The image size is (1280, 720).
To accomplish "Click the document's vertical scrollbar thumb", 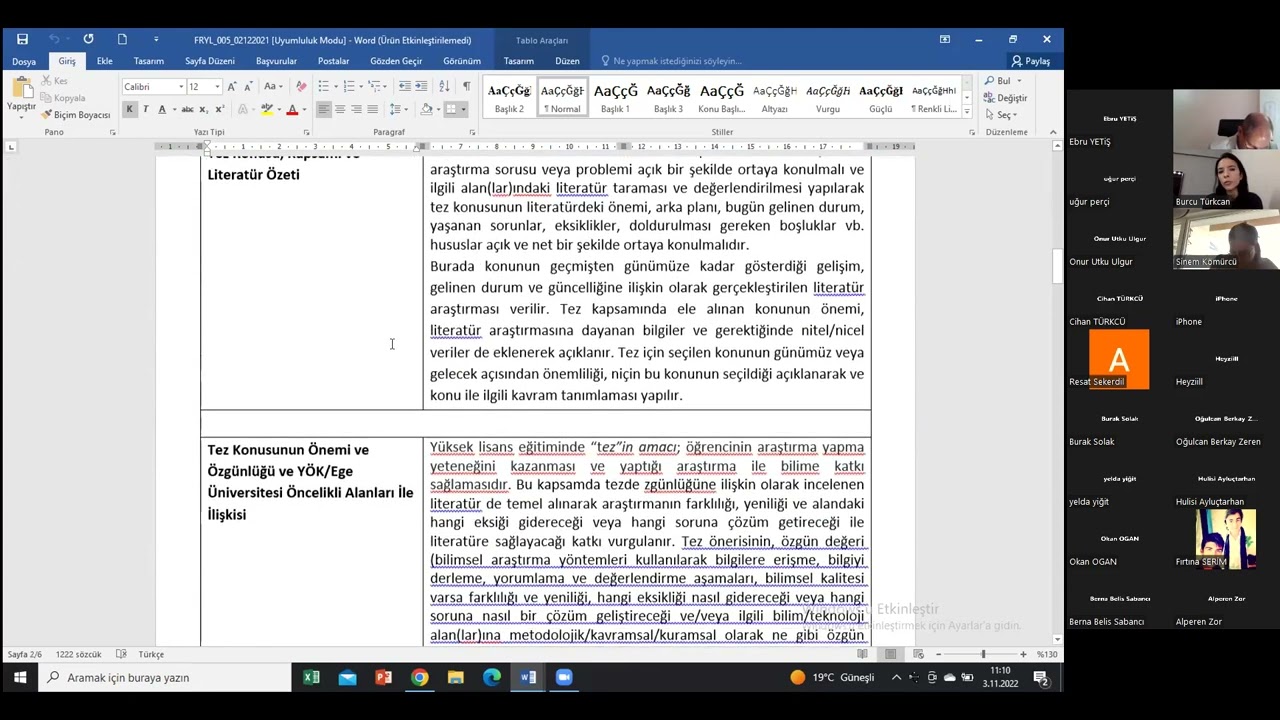I will 1057,266.
